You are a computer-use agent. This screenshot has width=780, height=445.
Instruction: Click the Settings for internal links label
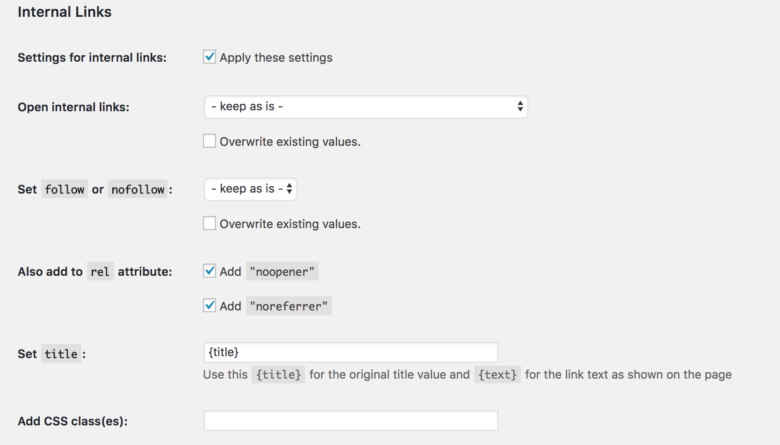pos(92,58)
